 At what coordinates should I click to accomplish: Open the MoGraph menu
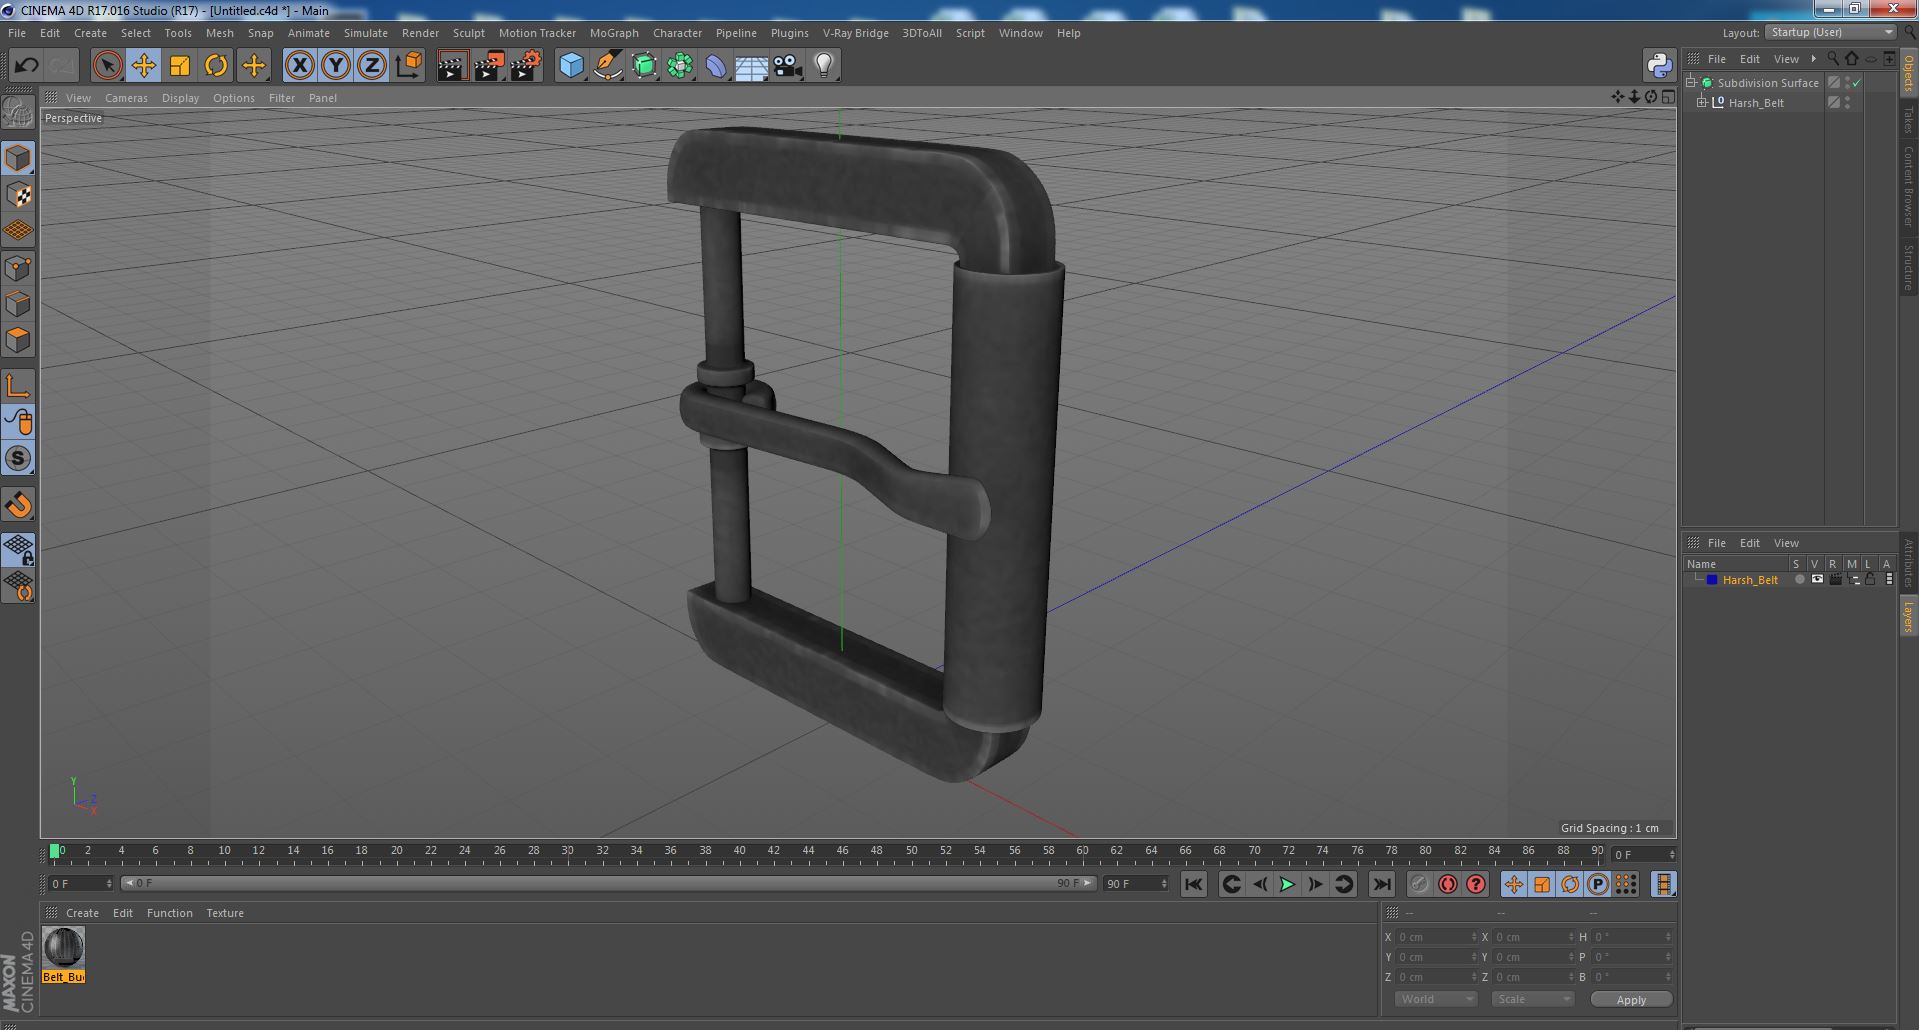(x=614, y=33)
